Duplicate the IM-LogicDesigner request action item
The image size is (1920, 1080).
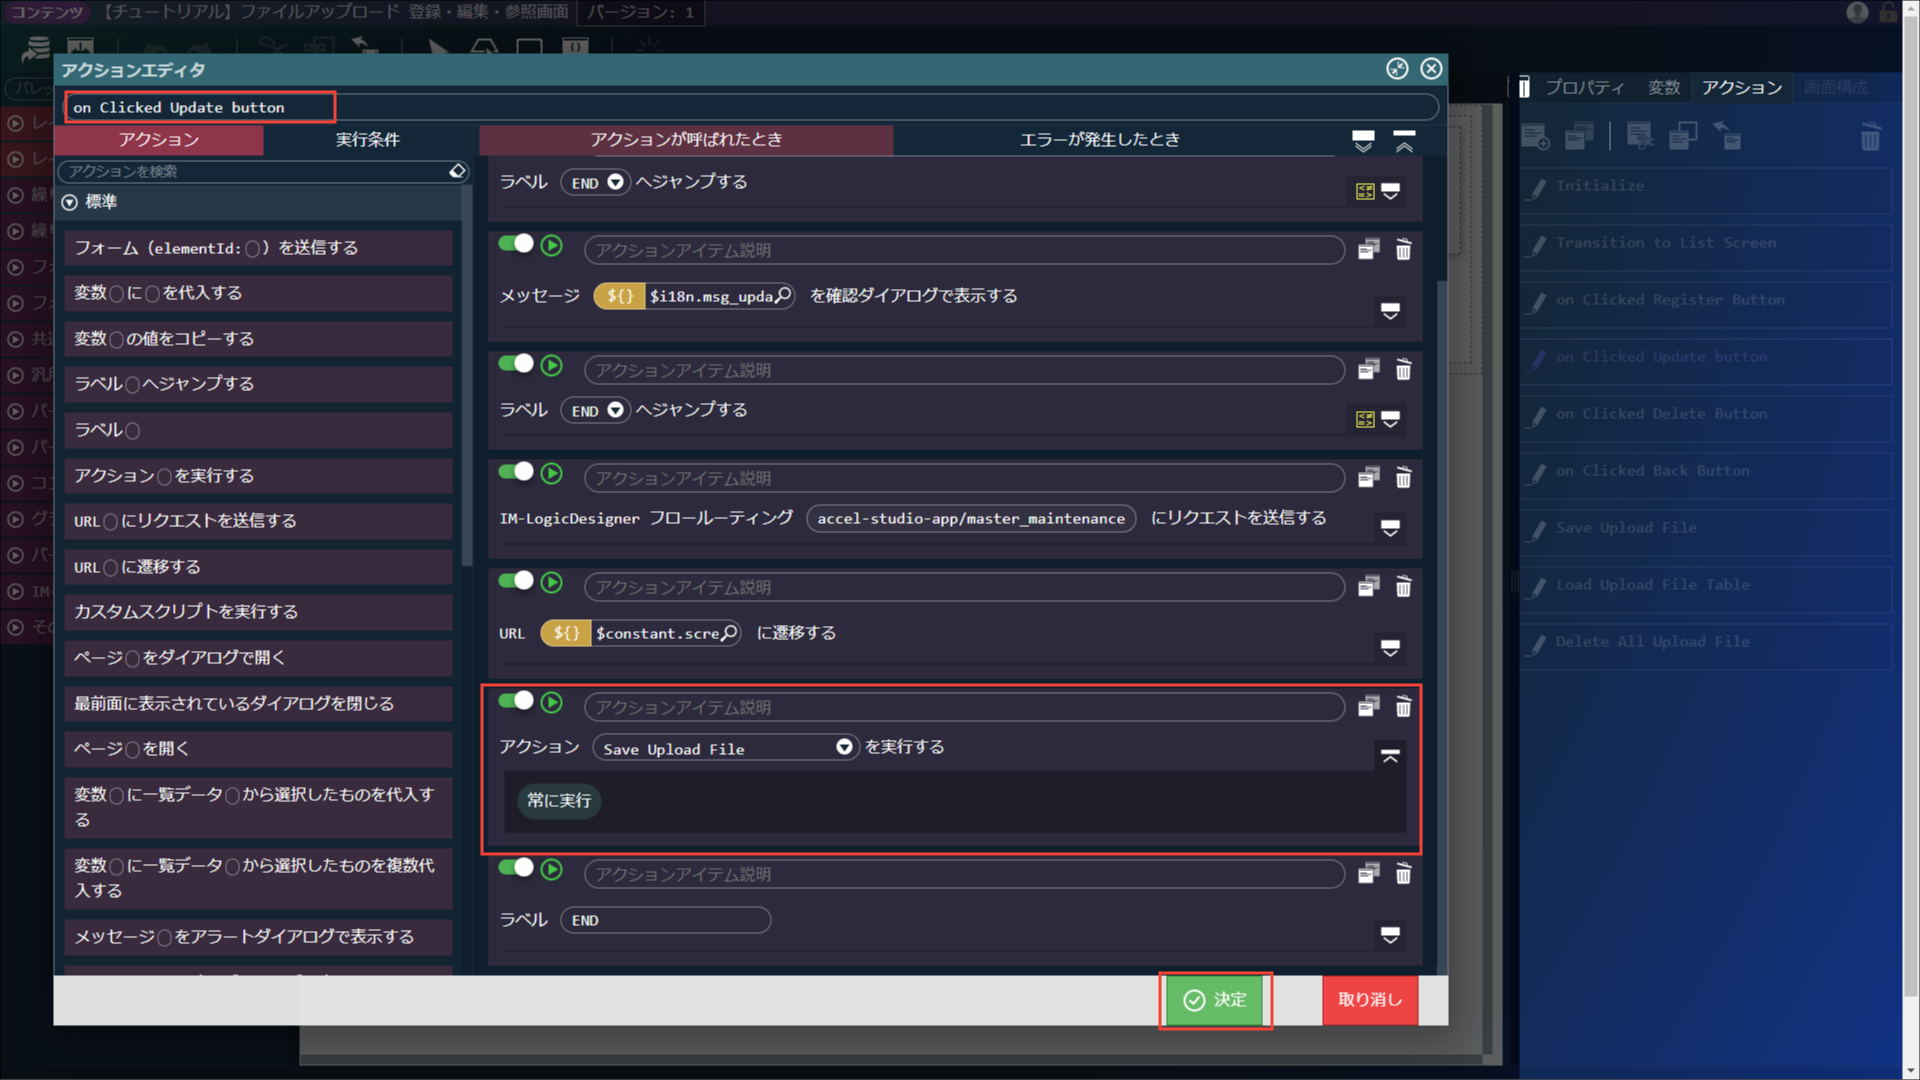click(1368, 478)
